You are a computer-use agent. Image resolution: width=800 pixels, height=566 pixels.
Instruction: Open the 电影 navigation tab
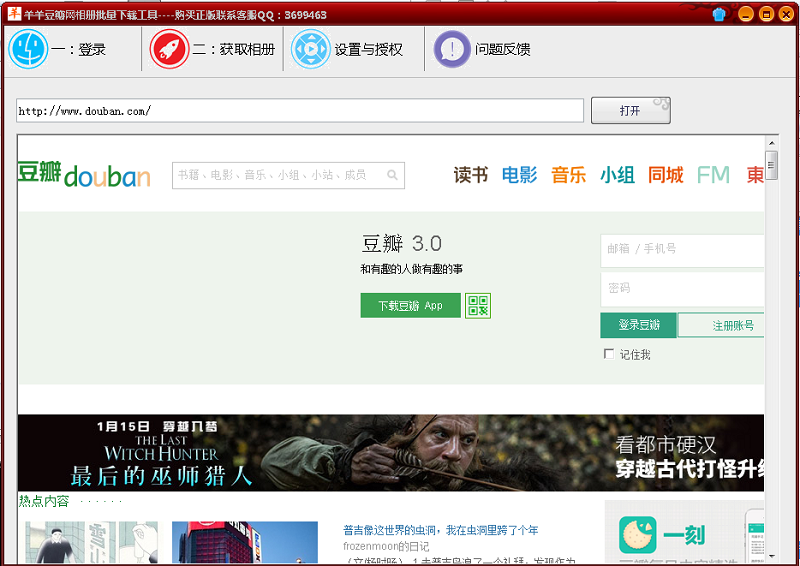click(519, 175)
